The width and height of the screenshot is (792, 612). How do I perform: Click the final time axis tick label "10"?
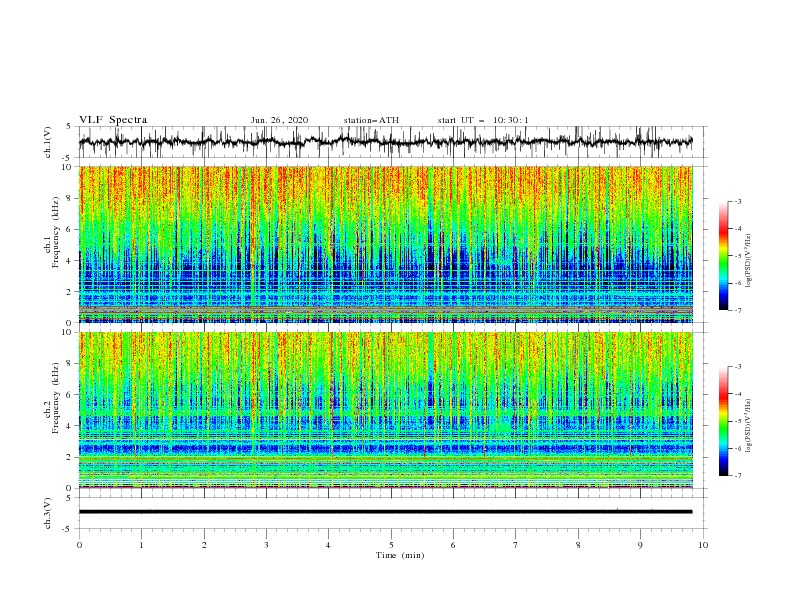click(703, 545)
